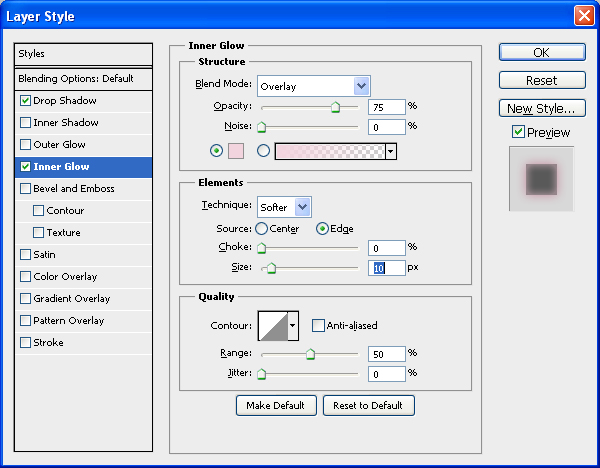The image size is (600, 468).
Task: Enable the Gradient Overlay checkbox
Action: pyautogui.click(x=25, y=298)
